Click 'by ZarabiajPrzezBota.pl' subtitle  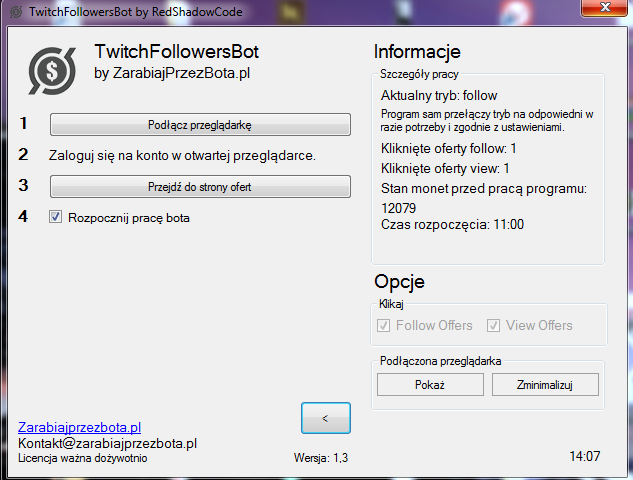[x=172, y=73]
